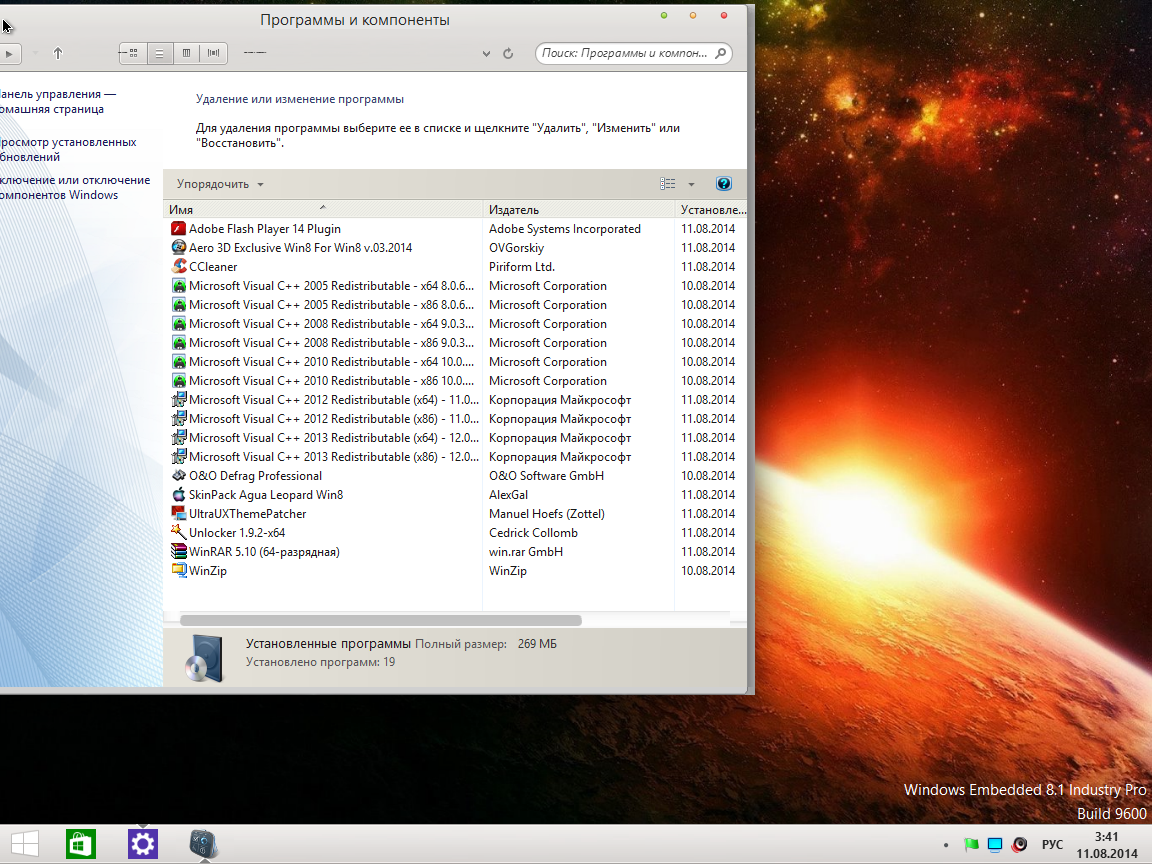1152x864 pixels.
Task: Click the search magnifier icon
Action: tap(721, 53)
